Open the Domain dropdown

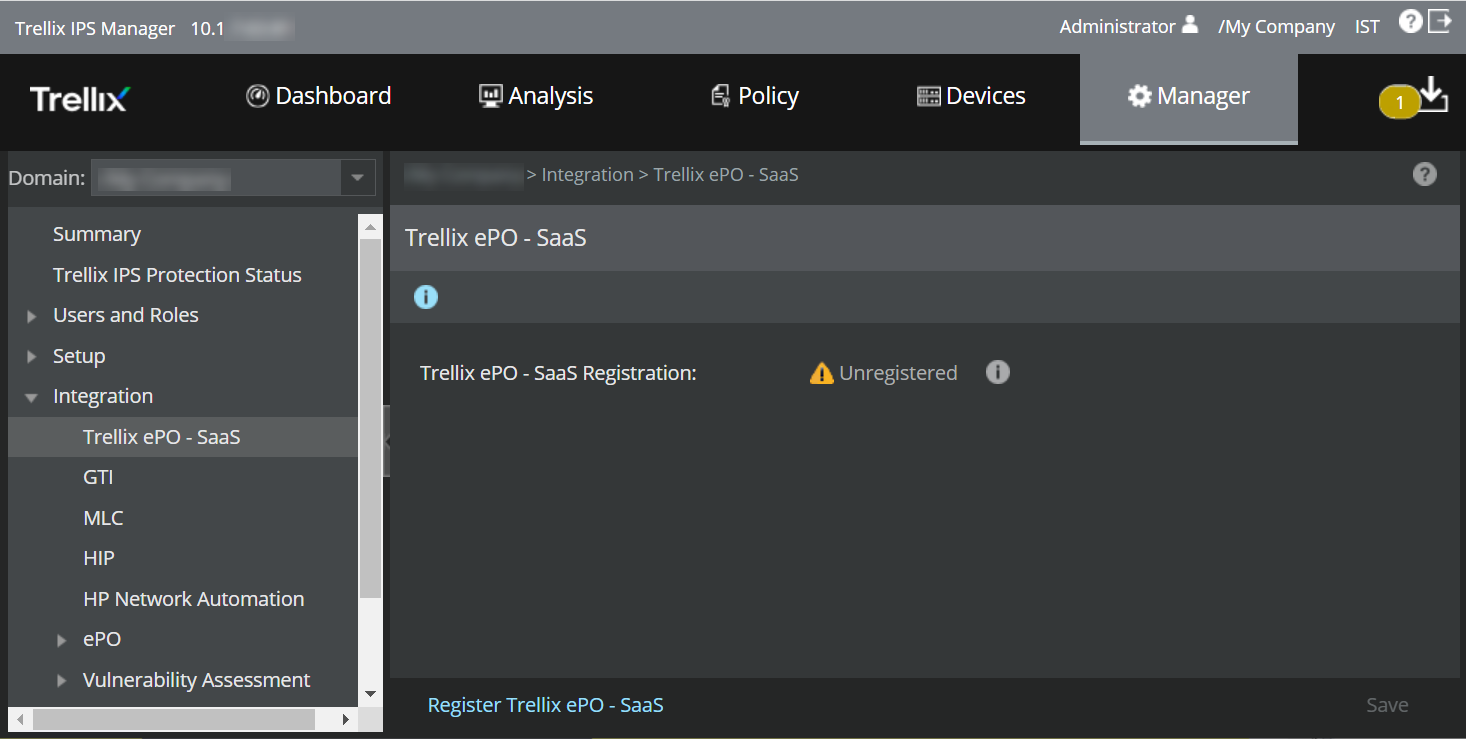tap(357, 178)
